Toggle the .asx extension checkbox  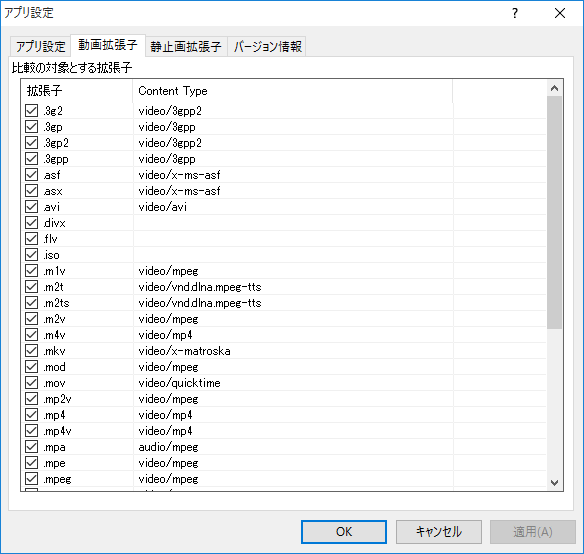(32, 191)
